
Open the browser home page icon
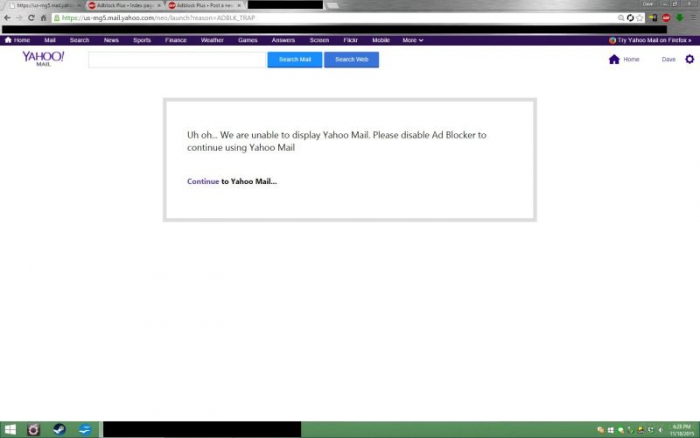[43, 18]
